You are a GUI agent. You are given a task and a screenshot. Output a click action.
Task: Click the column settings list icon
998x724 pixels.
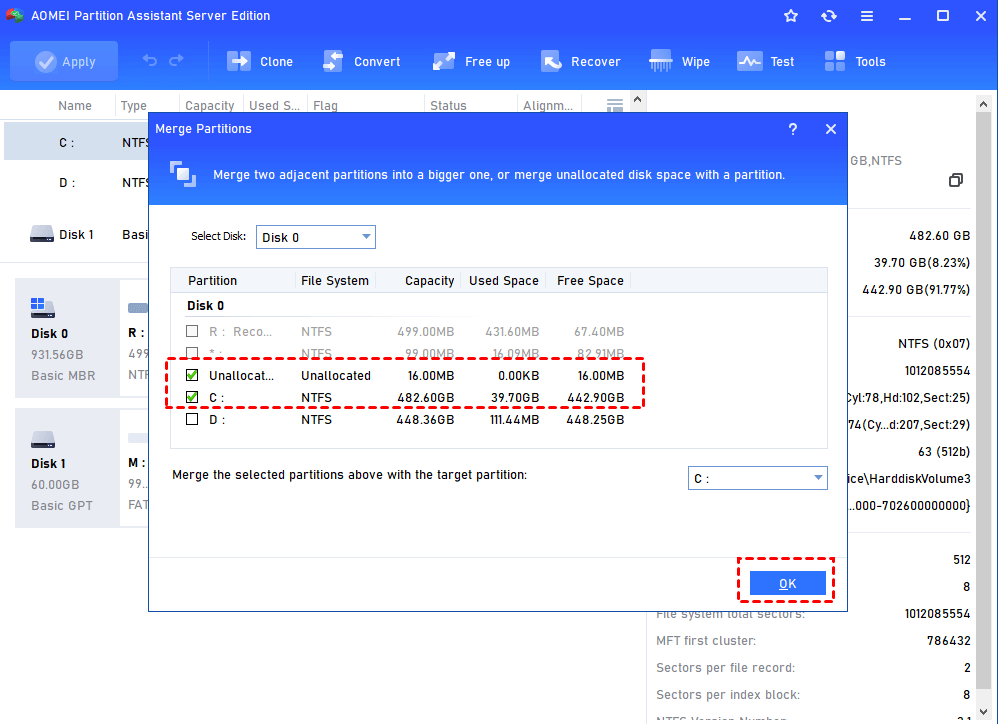coord(615,105)
